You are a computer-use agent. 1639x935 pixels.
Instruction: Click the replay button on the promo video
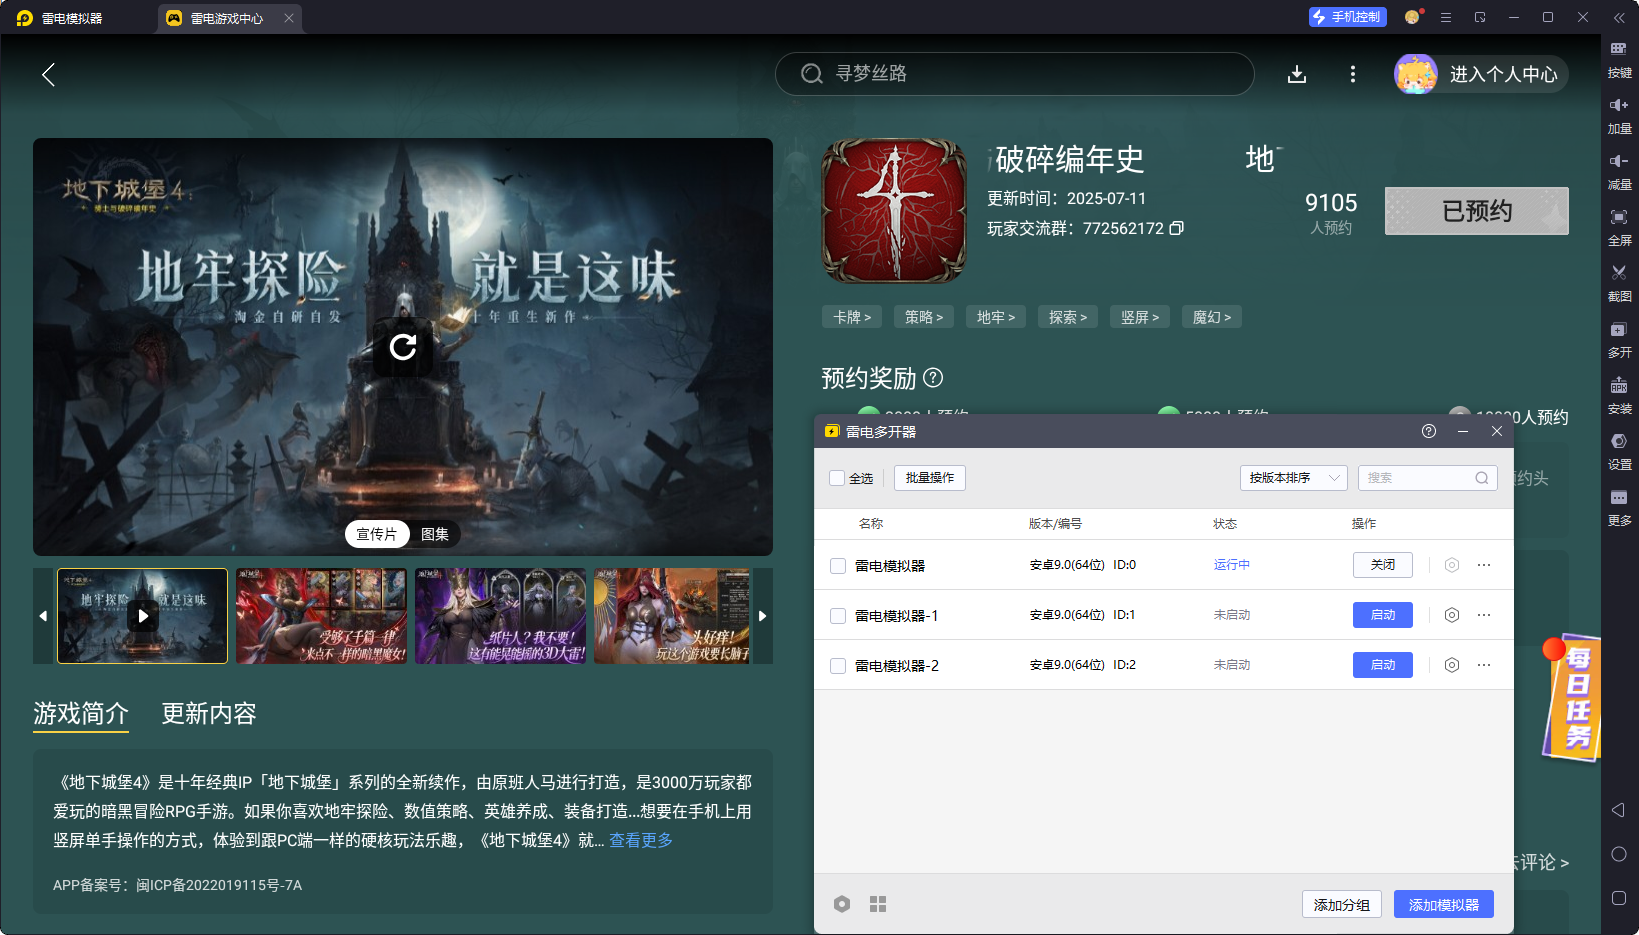coord(403,347)
